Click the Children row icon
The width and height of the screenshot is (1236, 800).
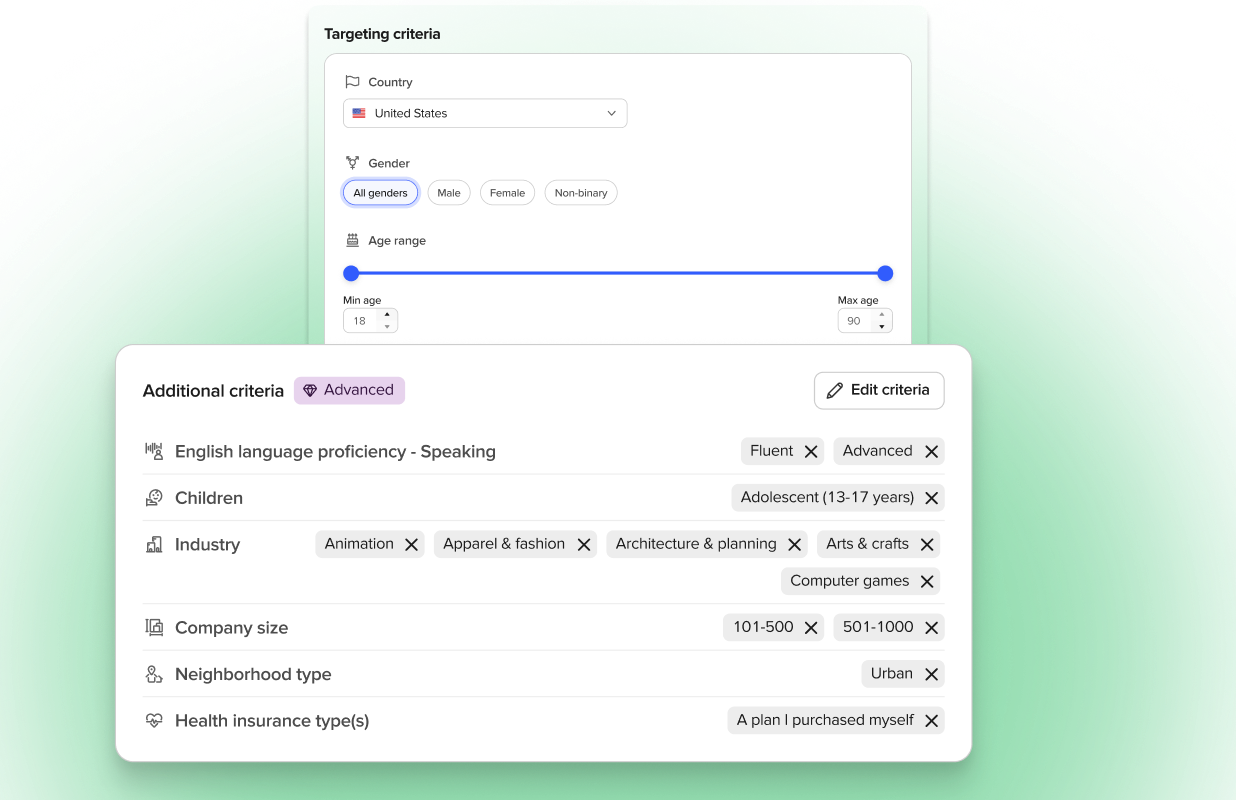click(x=154, y=498)
